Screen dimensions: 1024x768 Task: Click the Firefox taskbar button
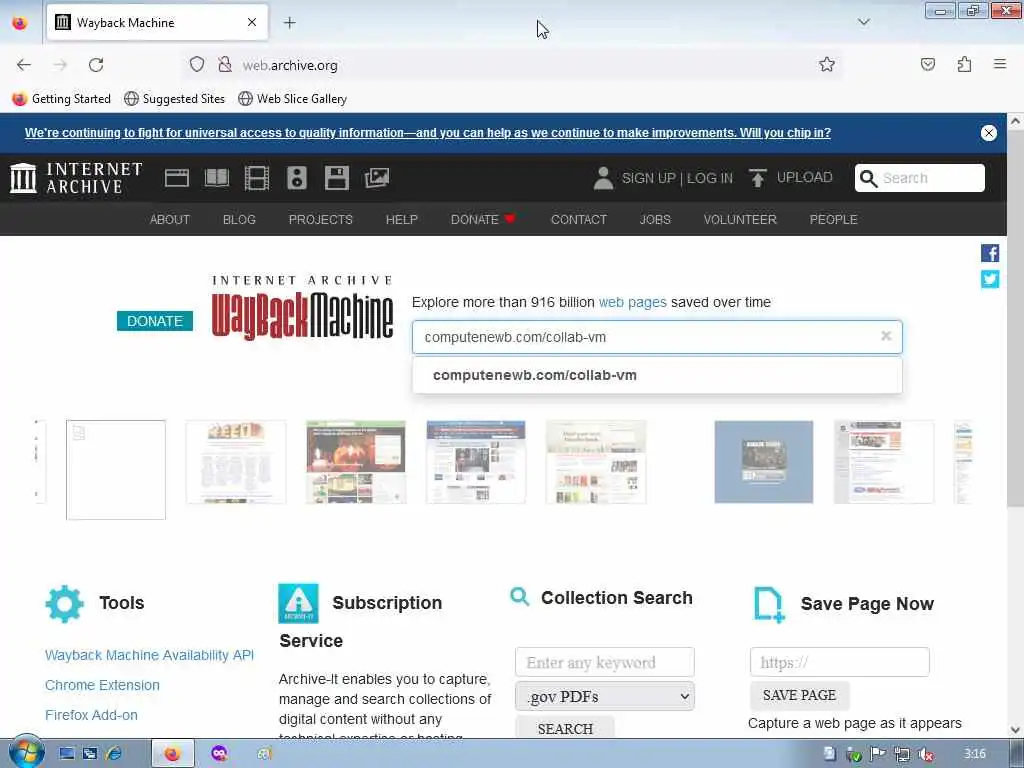point(172,754)
